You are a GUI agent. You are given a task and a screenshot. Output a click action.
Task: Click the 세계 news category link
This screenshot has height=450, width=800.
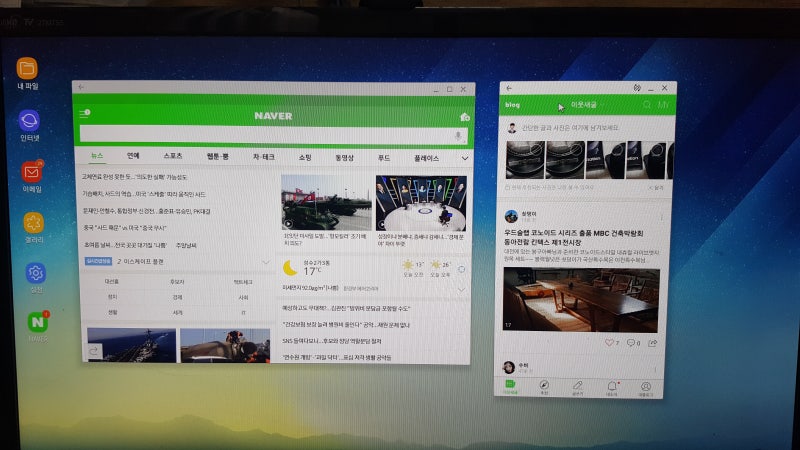(x=177, y=312)
